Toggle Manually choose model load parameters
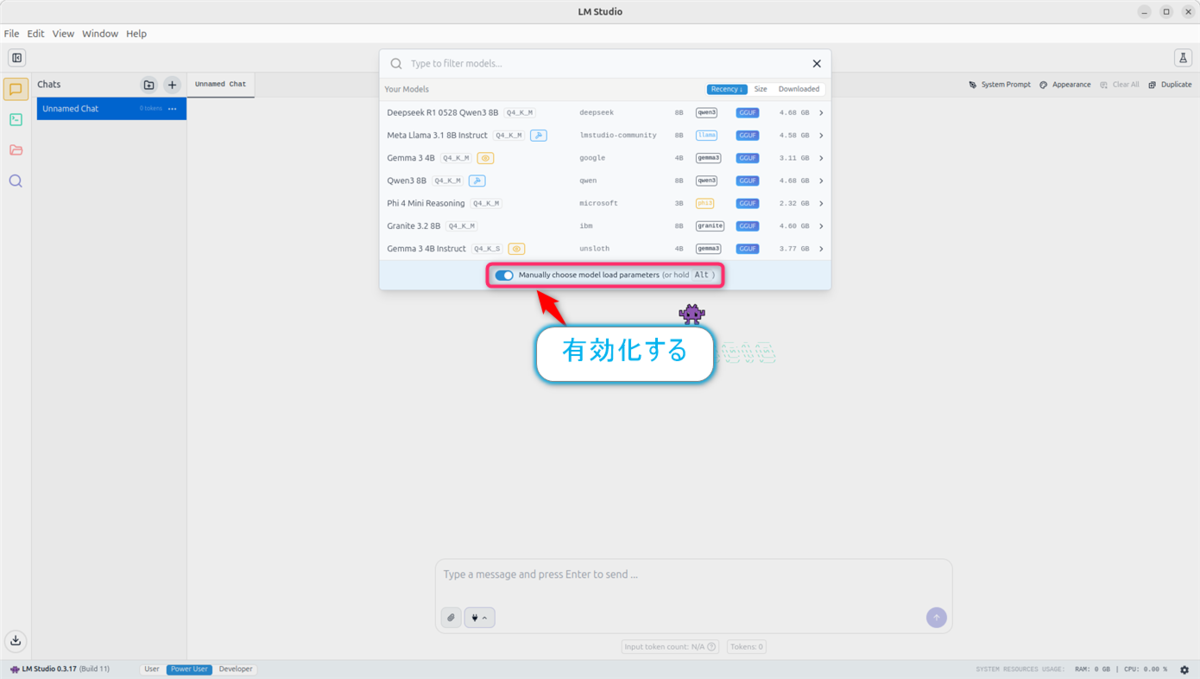 504,275
